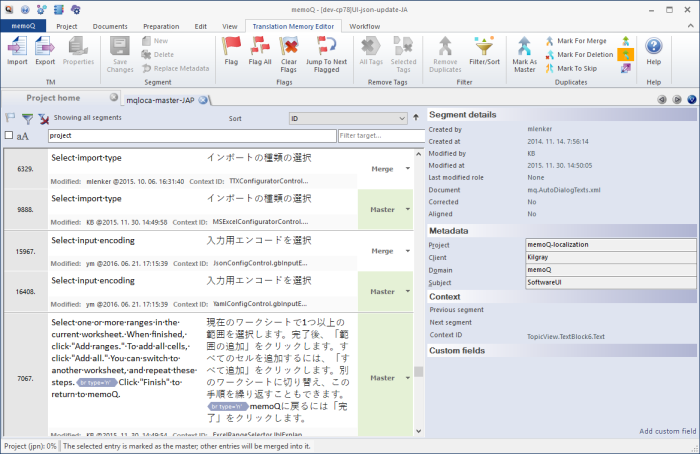This screenshot has height=454, width=700.
Task: Click the highlighted orange Duplicates icon
Action: pyautogui.click(x=626, y=55)
